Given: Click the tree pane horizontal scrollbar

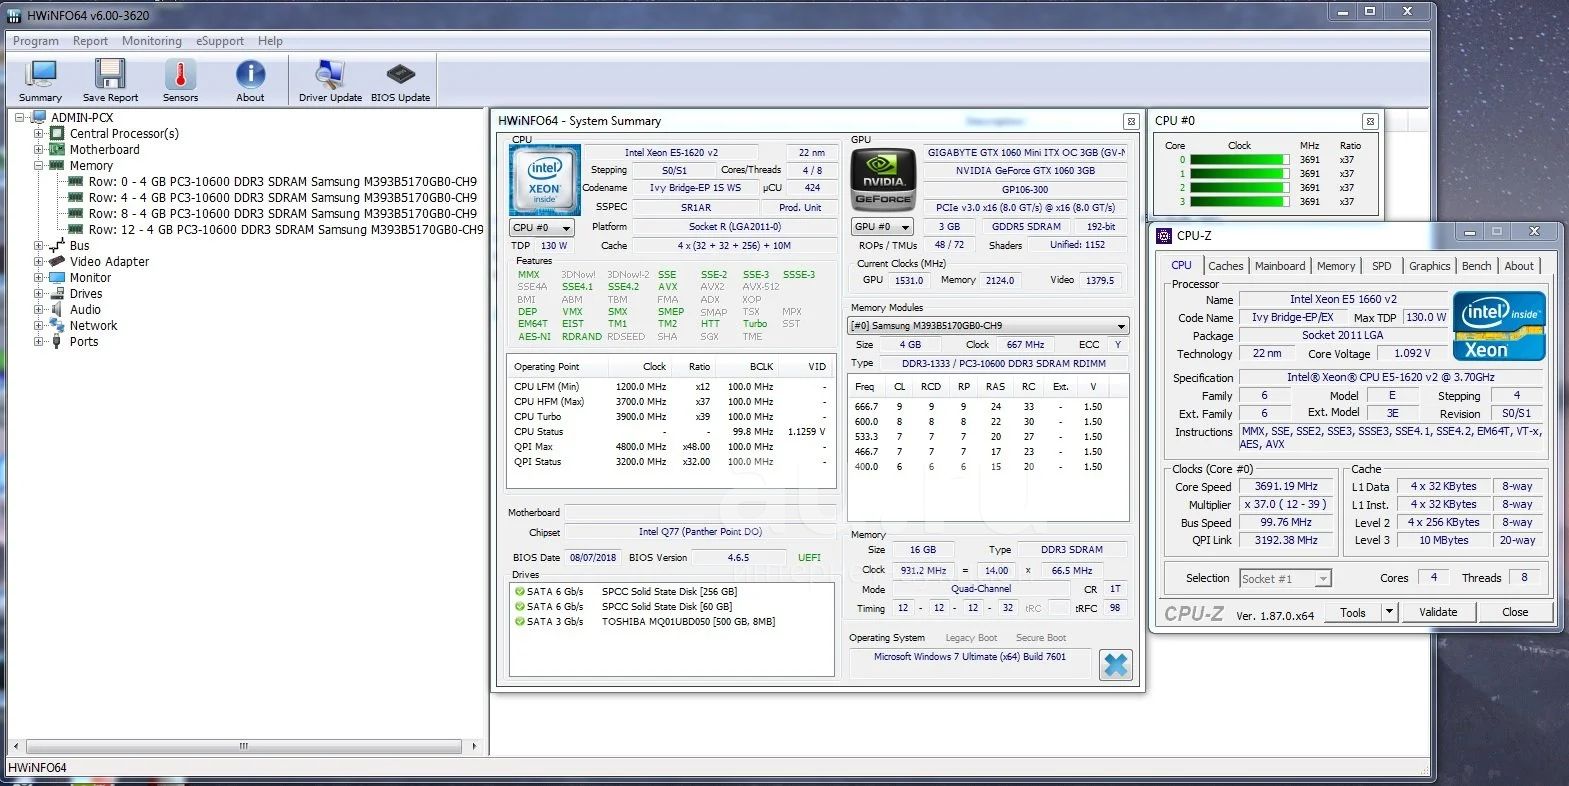Looking at the screenshot, I should [244, 746].
